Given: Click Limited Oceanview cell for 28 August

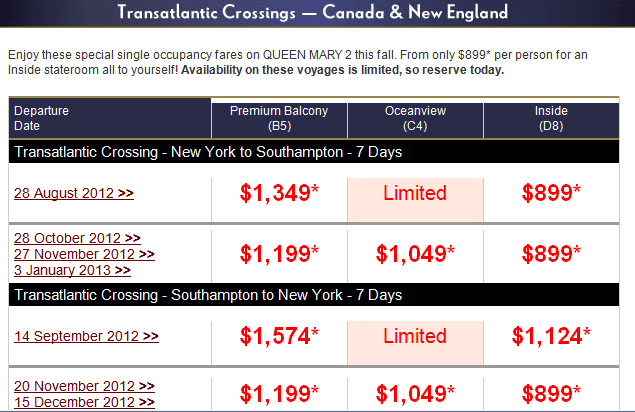Looking at the screenshot, I should pyautogui.click(x=415, y=193).
